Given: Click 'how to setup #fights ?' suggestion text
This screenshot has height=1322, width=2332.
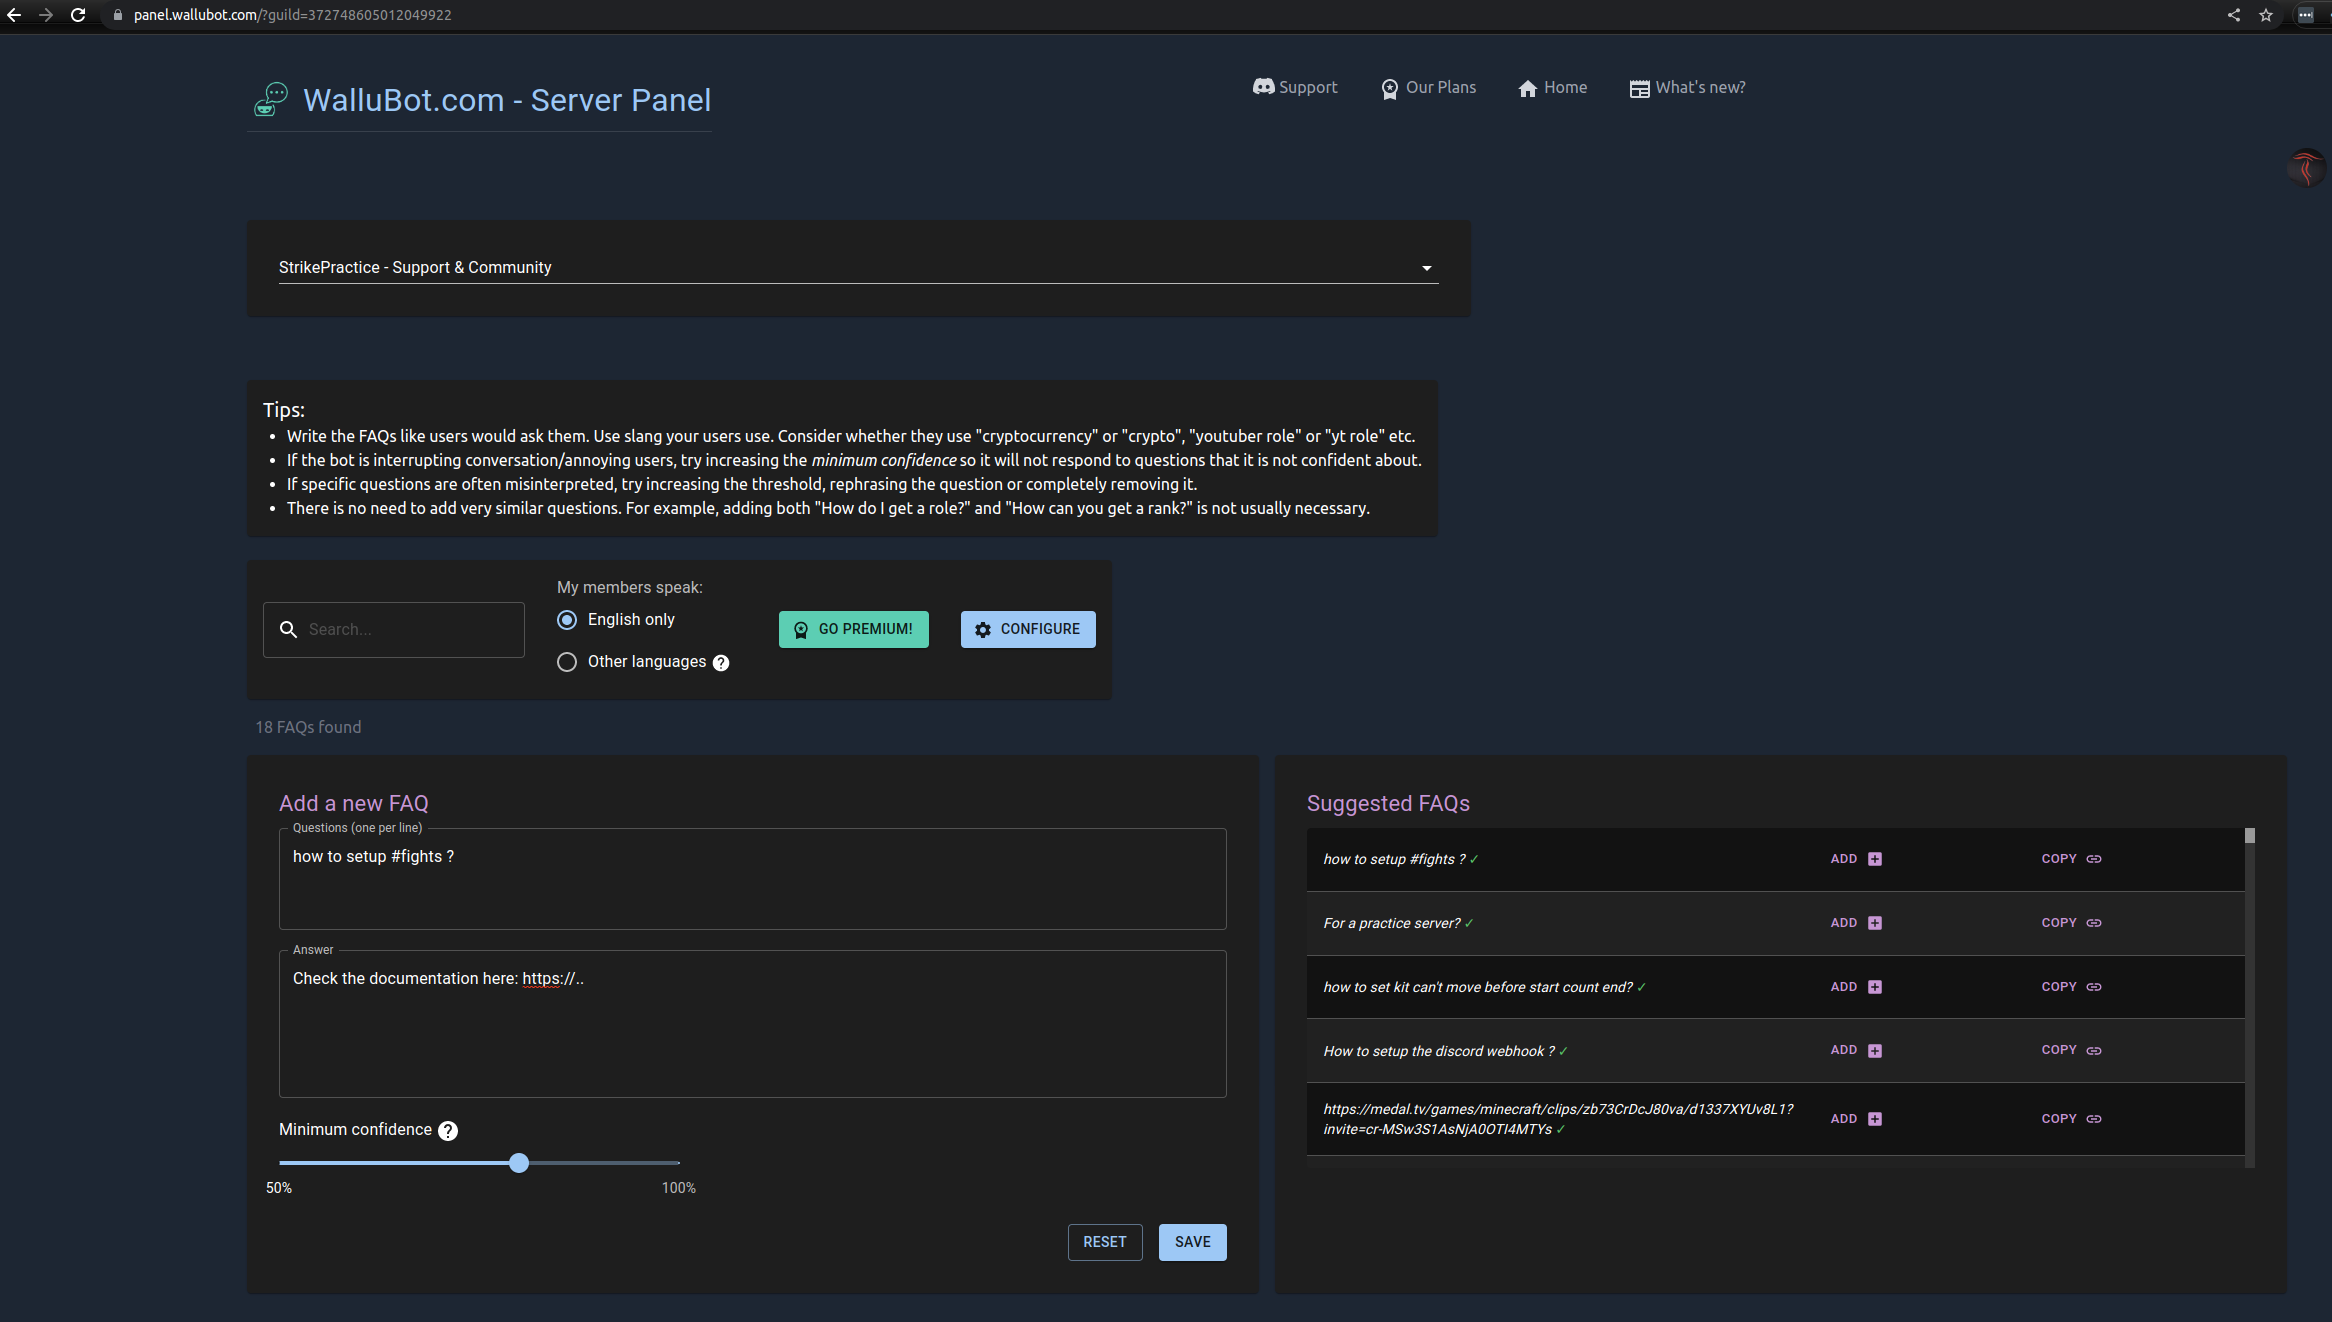Looking at the screenshot, I should [x=1394, y=859].
